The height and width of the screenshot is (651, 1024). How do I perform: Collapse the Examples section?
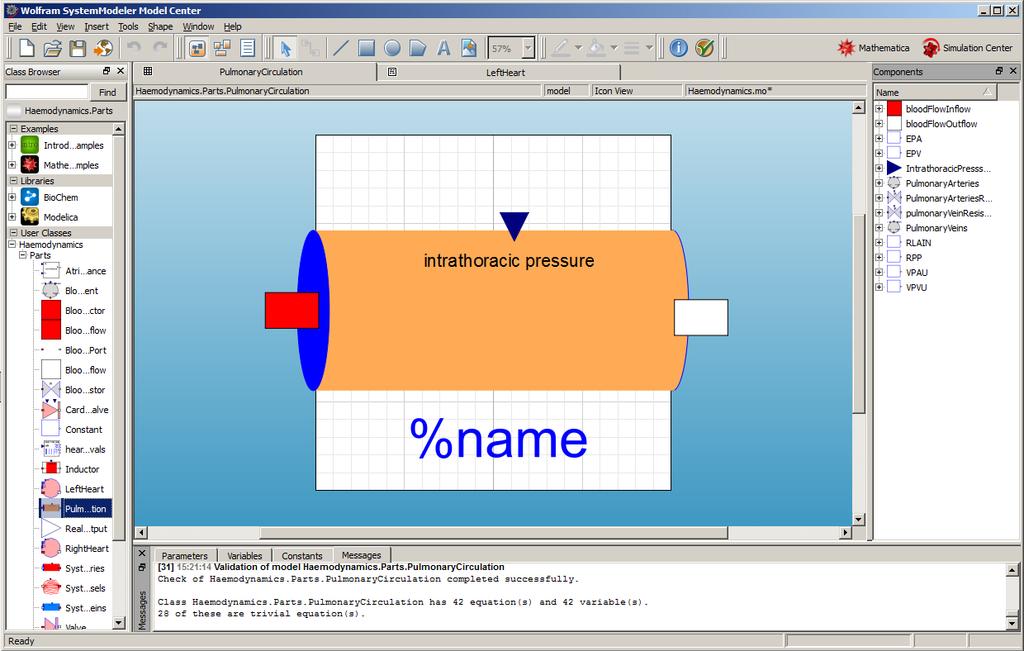click(13, 129)
